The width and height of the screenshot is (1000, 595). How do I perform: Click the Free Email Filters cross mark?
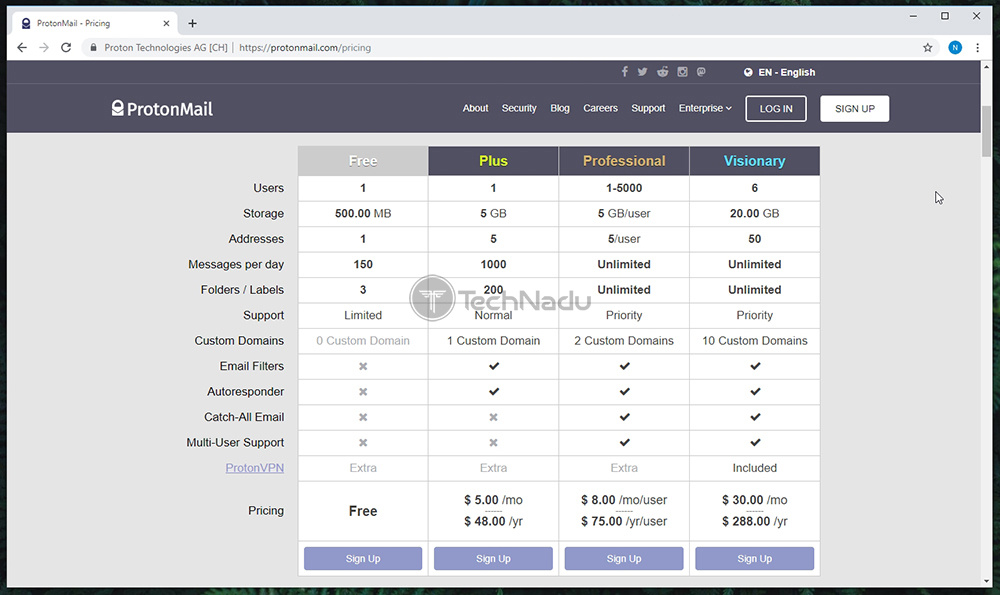[x=363, y=366]
